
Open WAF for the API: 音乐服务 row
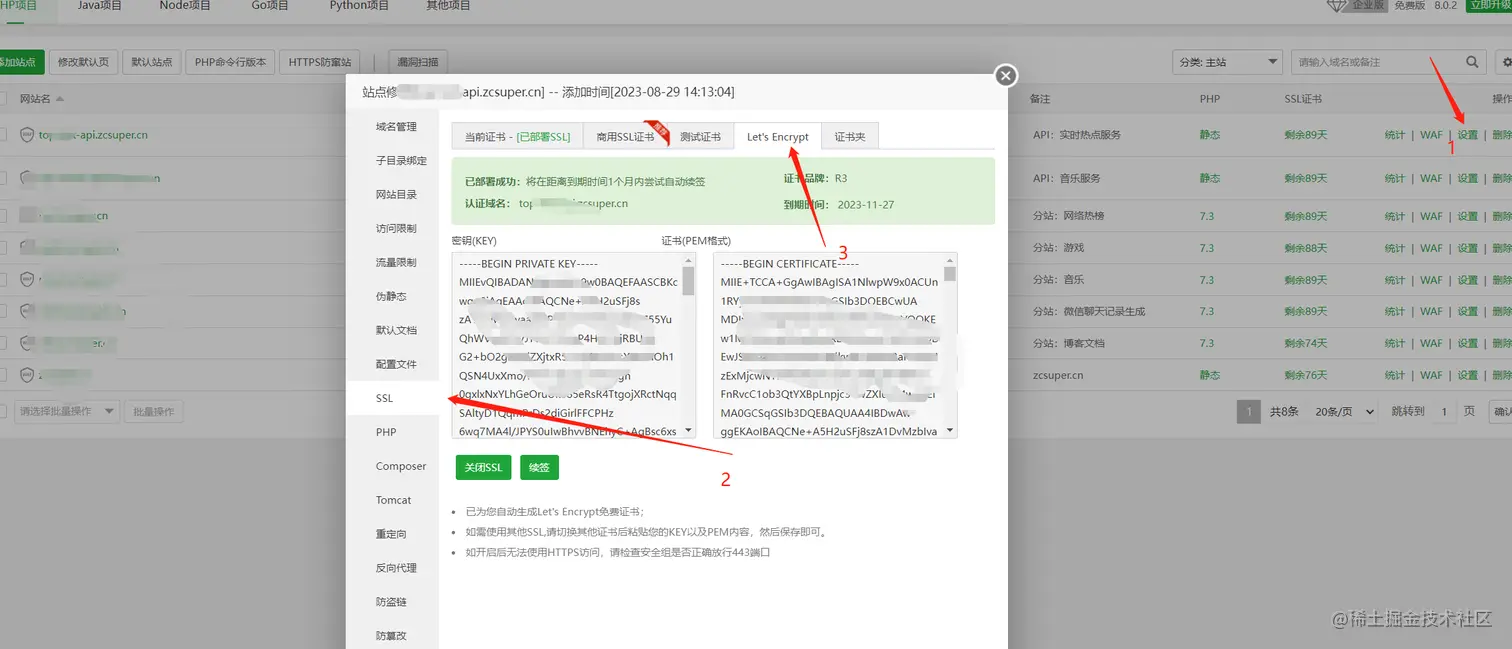[1431, 178]
